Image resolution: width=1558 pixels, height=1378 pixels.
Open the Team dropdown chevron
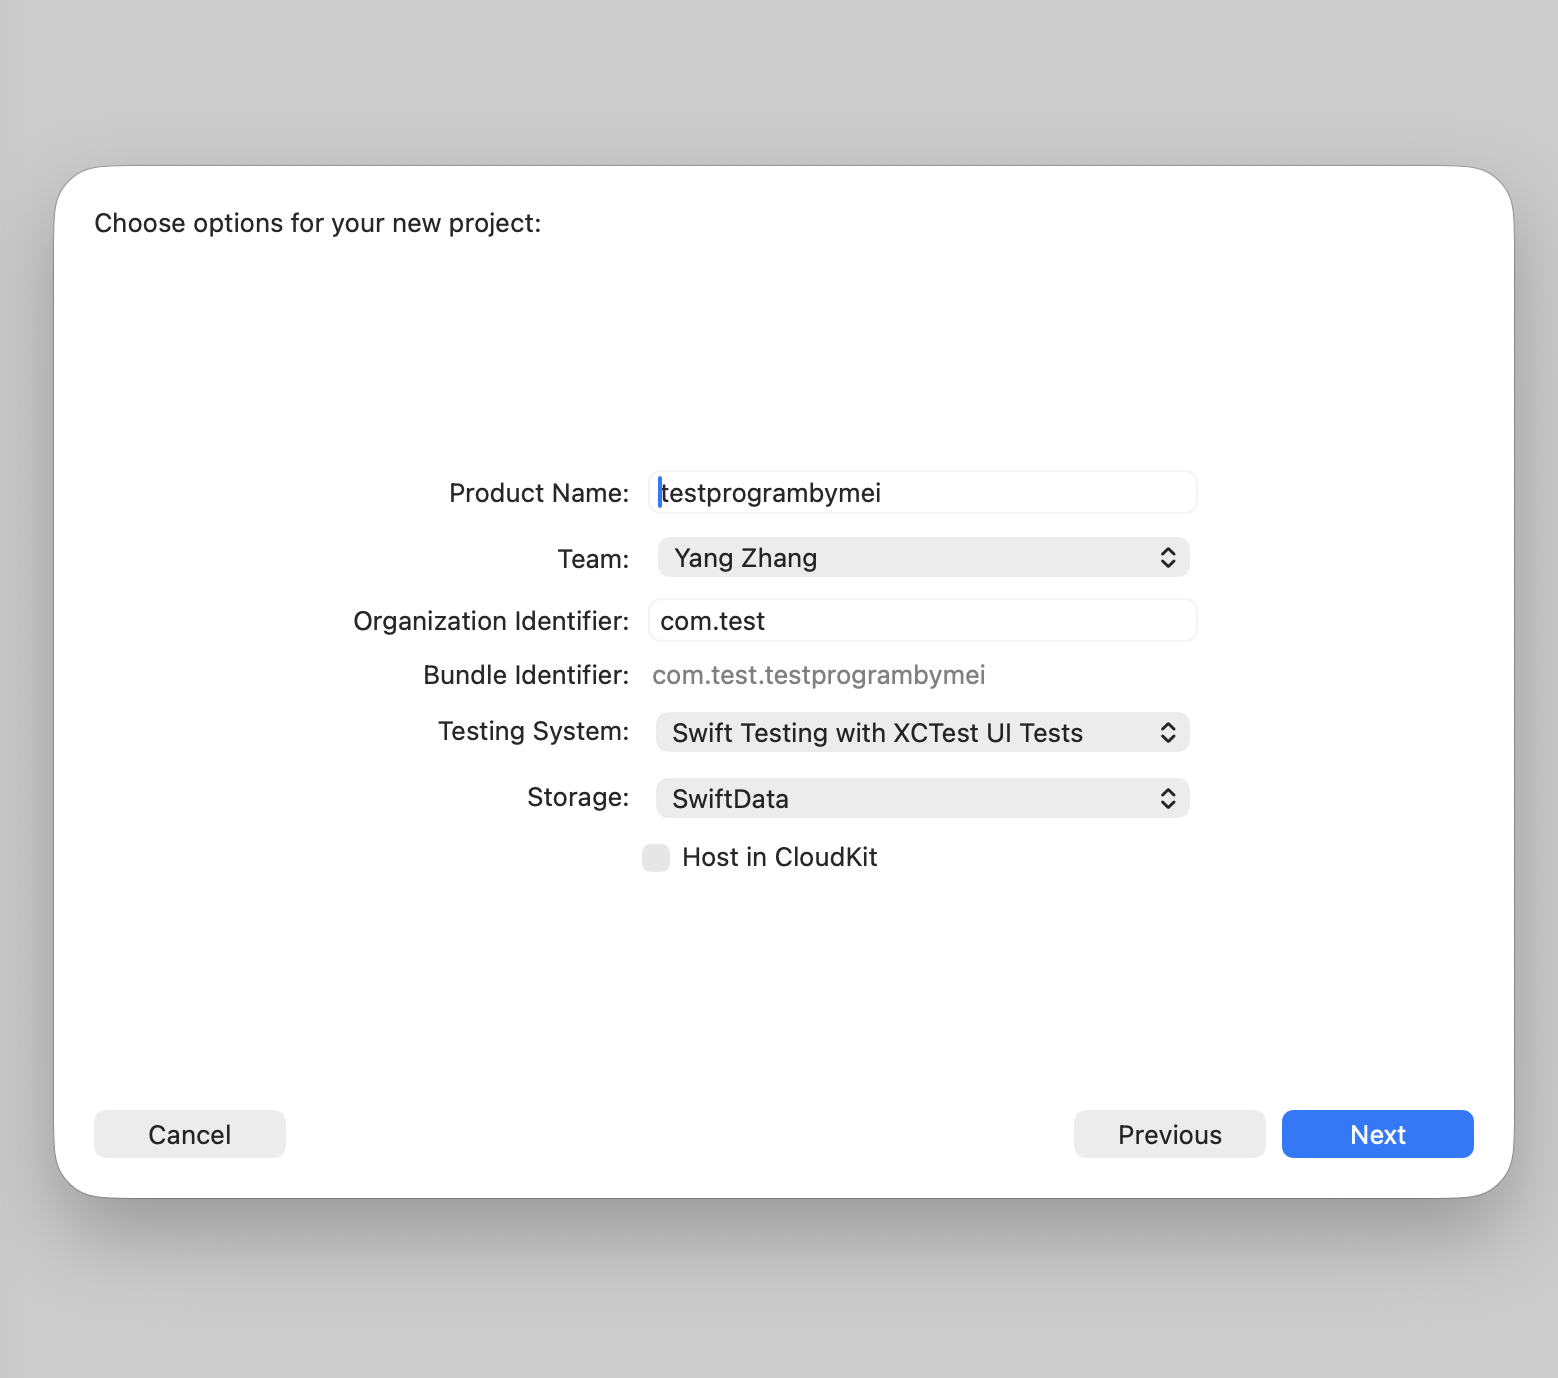pos(1167,557)
